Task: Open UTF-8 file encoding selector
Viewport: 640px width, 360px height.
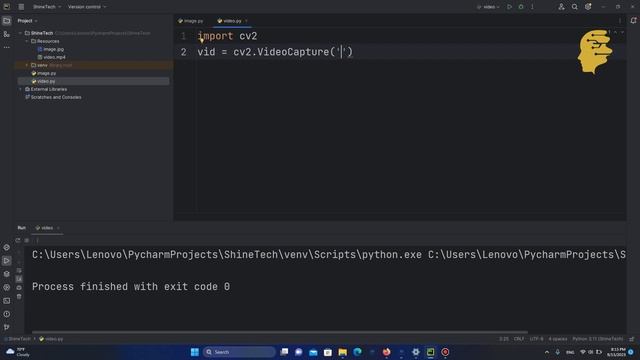Action: [536, 339]
